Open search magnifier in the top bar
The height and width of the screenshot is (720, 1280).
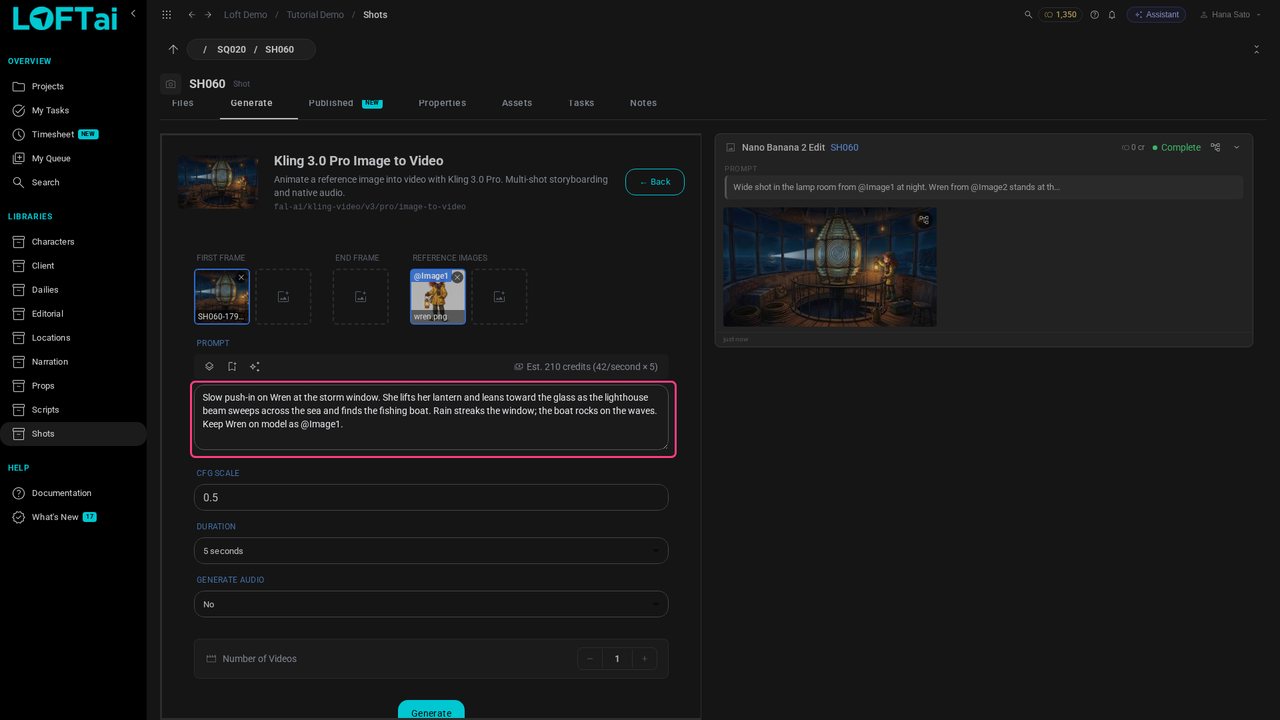(x=1029, y=15)
